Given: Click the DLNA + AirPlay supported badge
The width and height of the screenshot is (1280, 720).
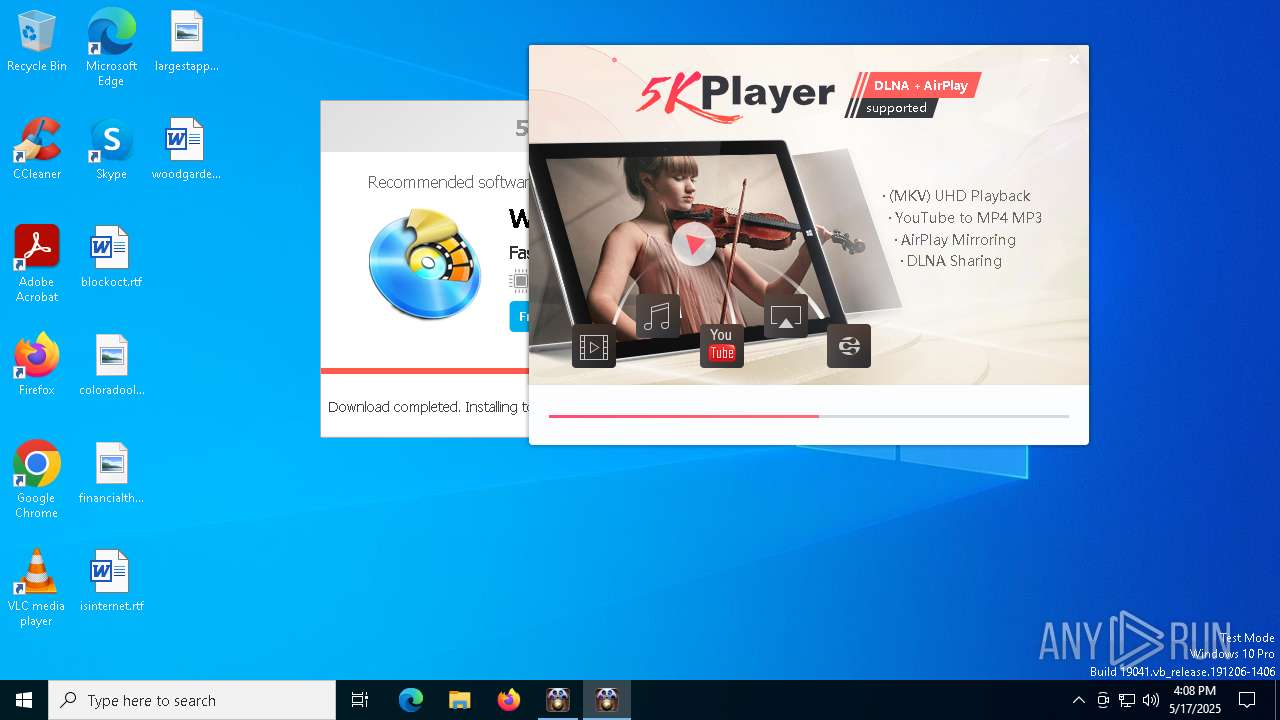Looking at the screenshot, I should [913, 95].
